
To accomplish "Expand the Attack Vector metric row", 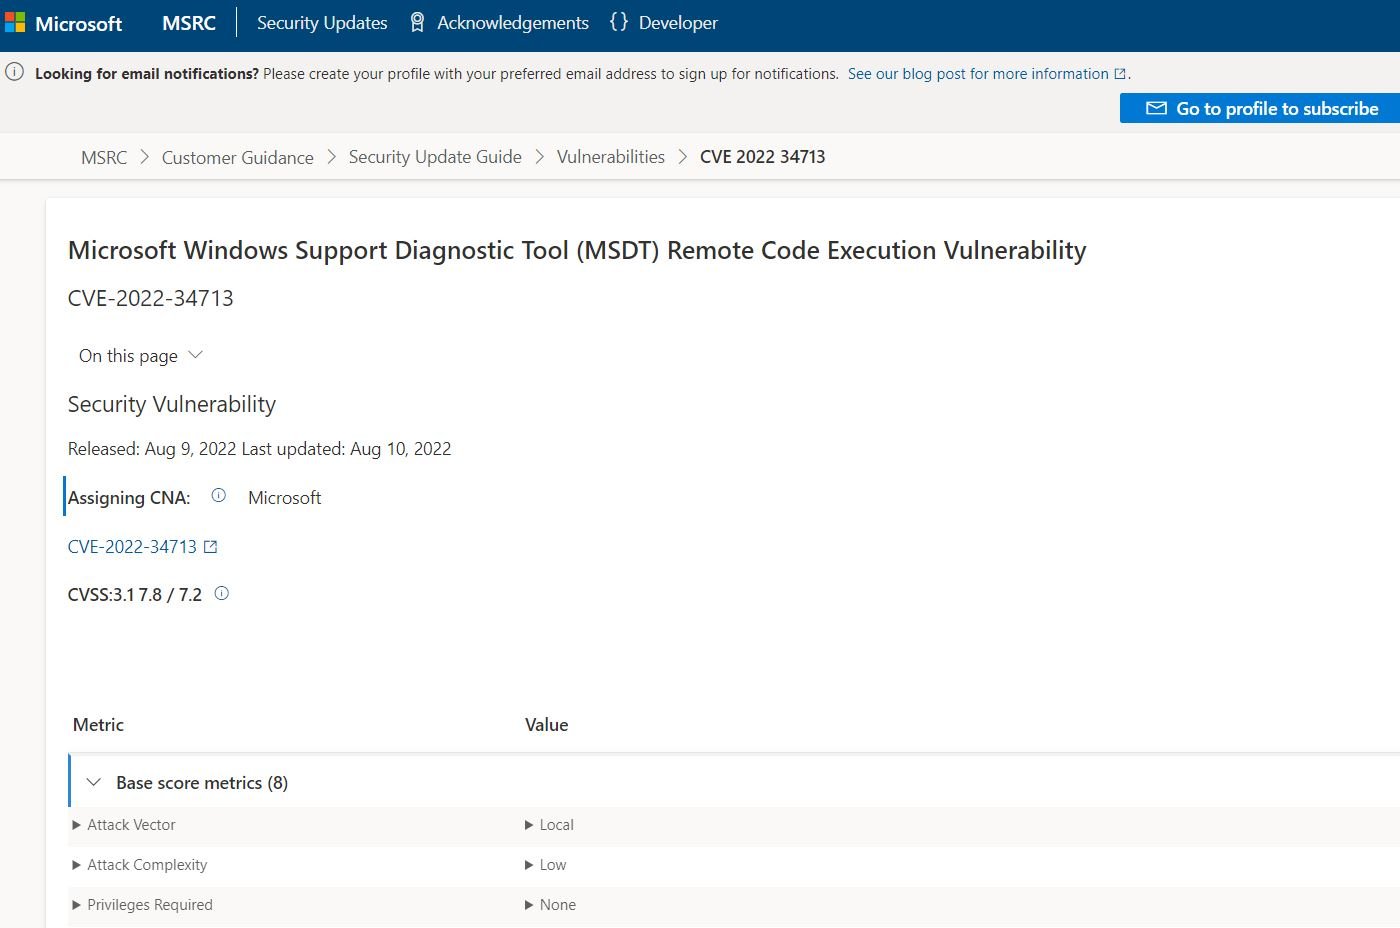I will (x=124, y=825).
